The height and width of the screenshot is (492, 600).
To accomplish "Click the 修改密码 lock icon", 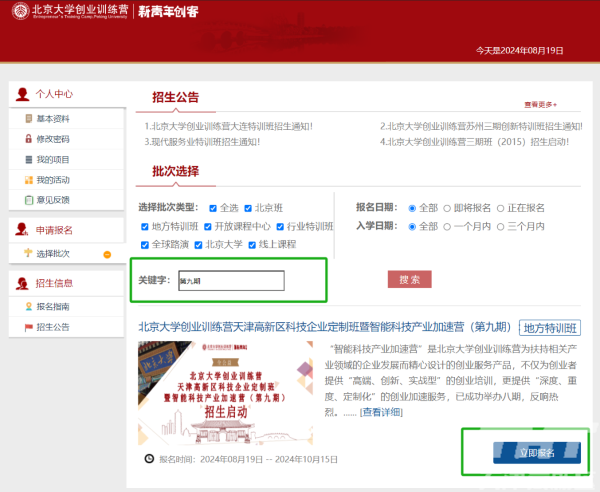I will click(x=28, y=139).
